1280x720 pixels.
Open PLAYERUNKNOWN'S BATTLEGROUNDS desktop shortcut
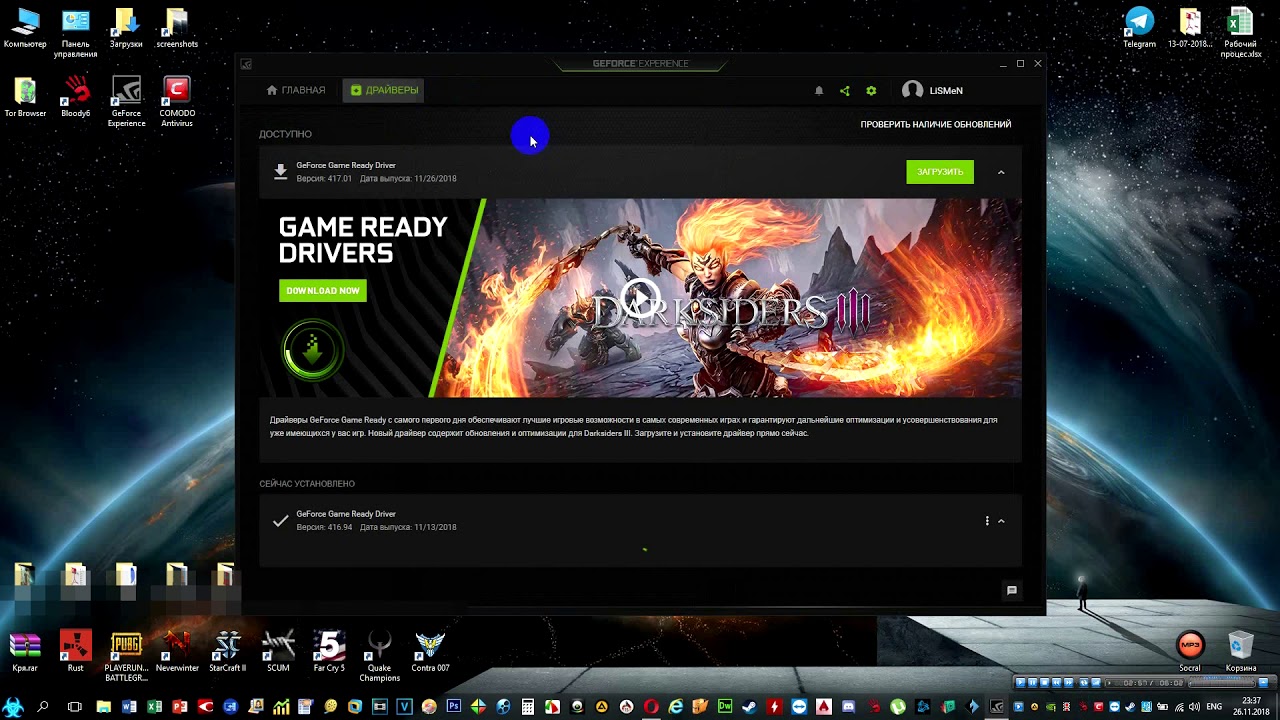pos(126,656)
